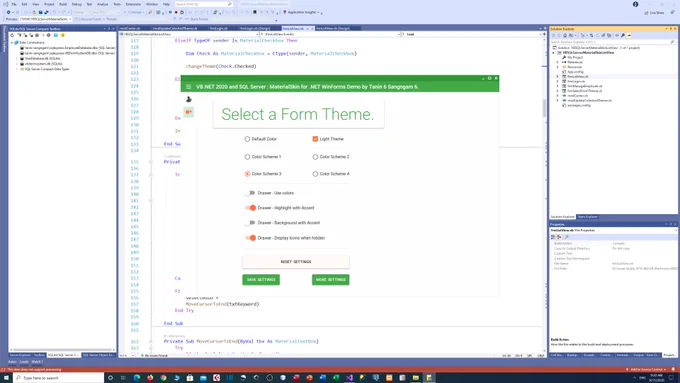Click the yellow smiley icon in SQL Toolbox
Viewport: 680px width, 383px height.
point(63,35)
